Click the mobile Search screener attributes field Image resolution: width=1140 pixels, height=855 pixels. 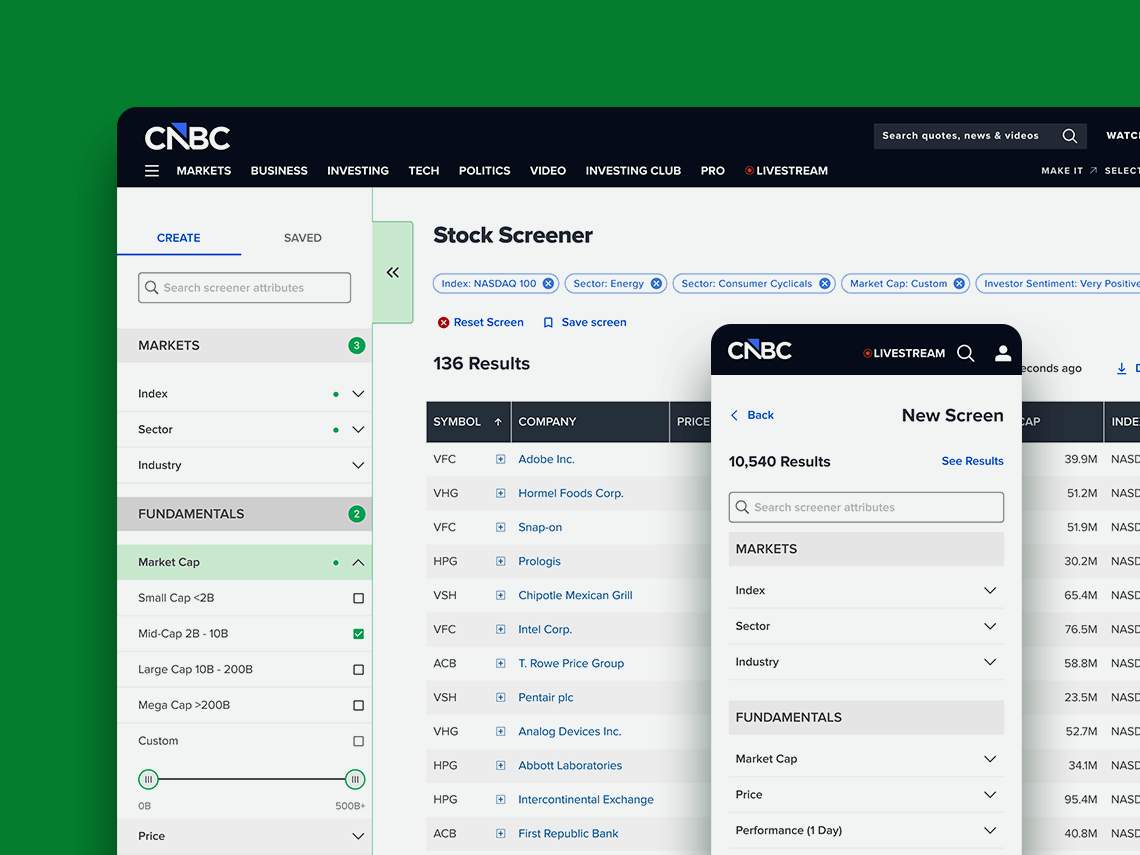click(866, 507)
